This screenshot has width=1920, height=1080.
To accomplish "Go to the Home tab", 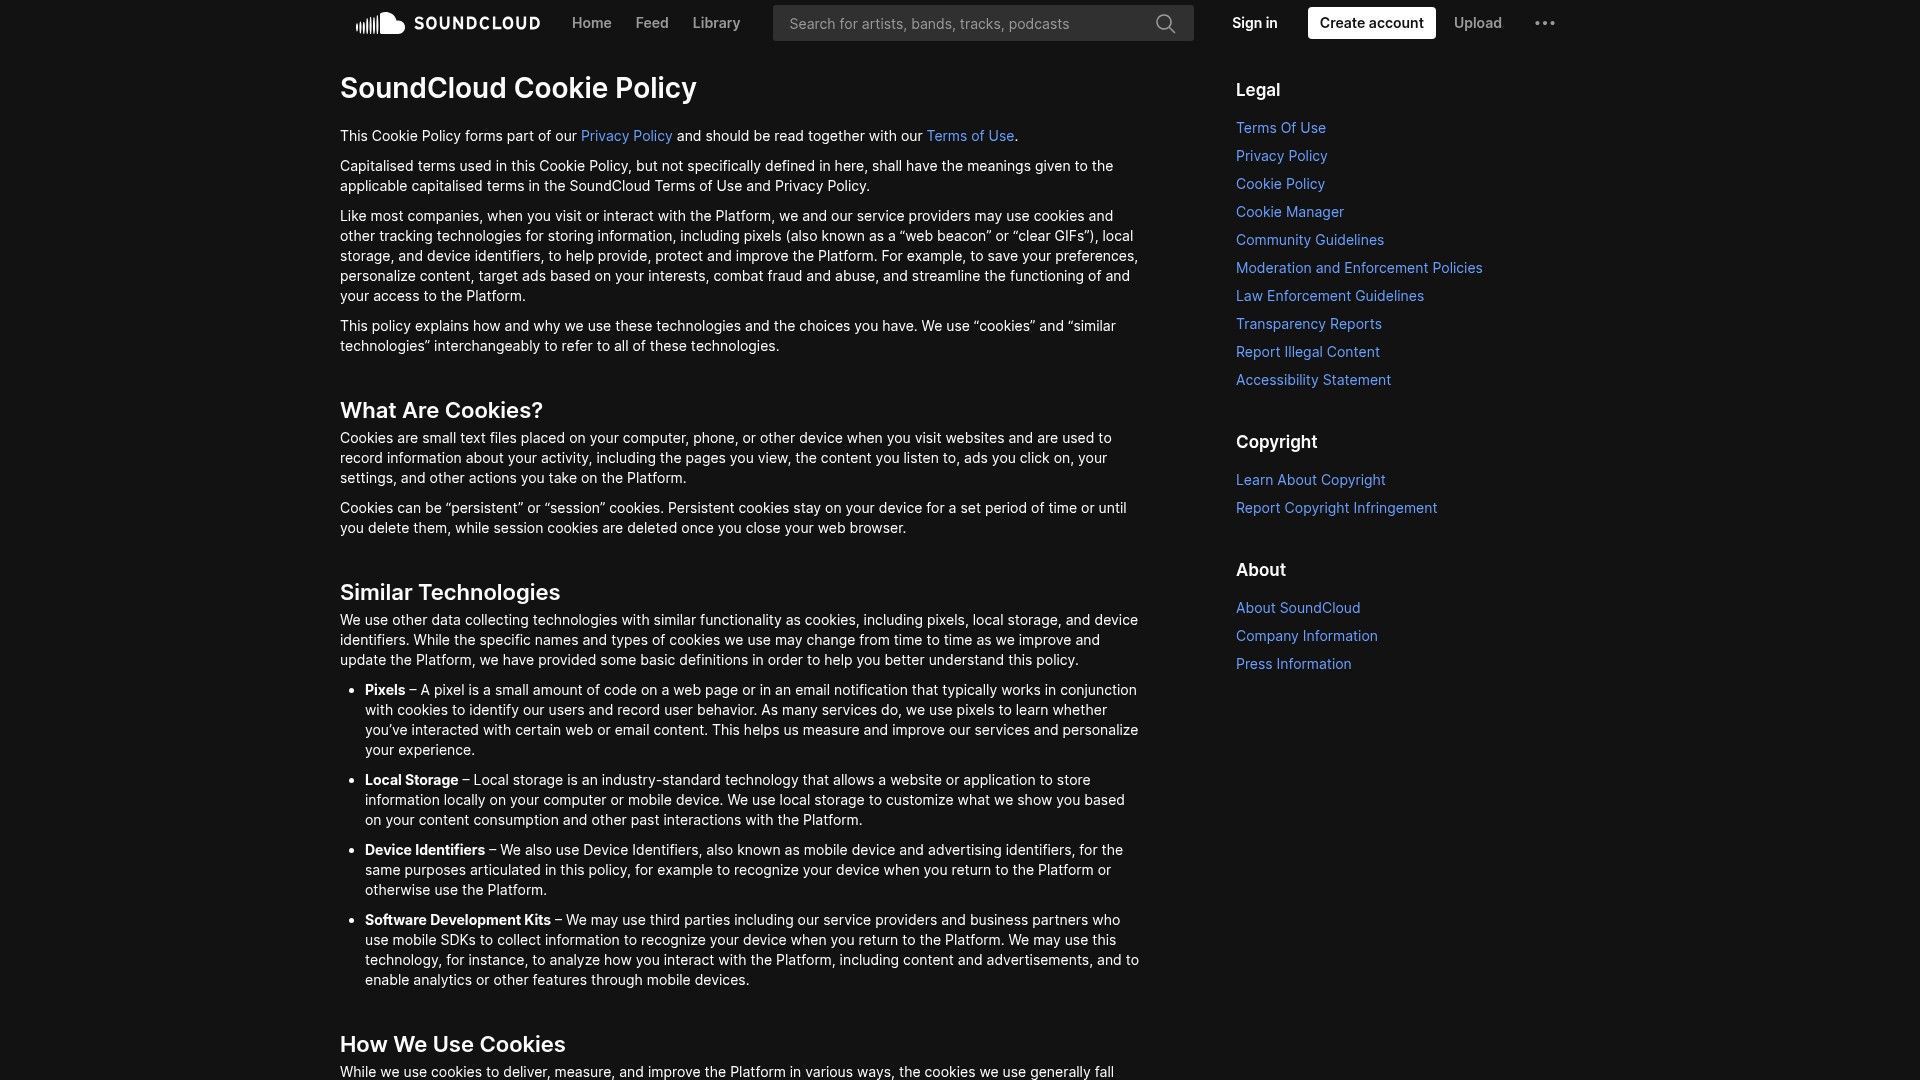I will (x=592, y=23).
